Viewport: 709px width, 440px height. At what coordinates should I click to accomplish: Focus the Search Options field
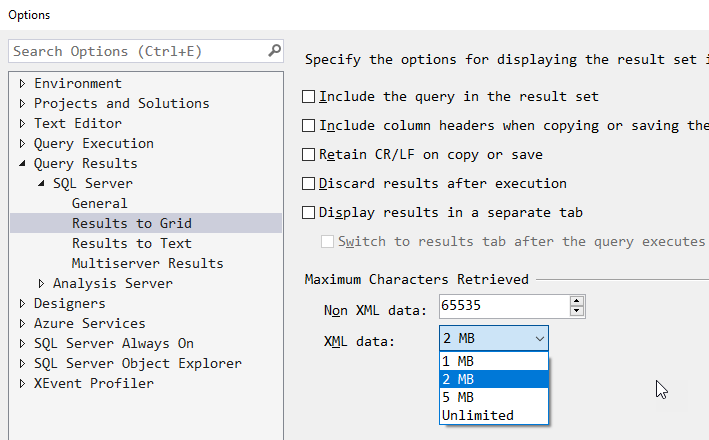(138, 51)
